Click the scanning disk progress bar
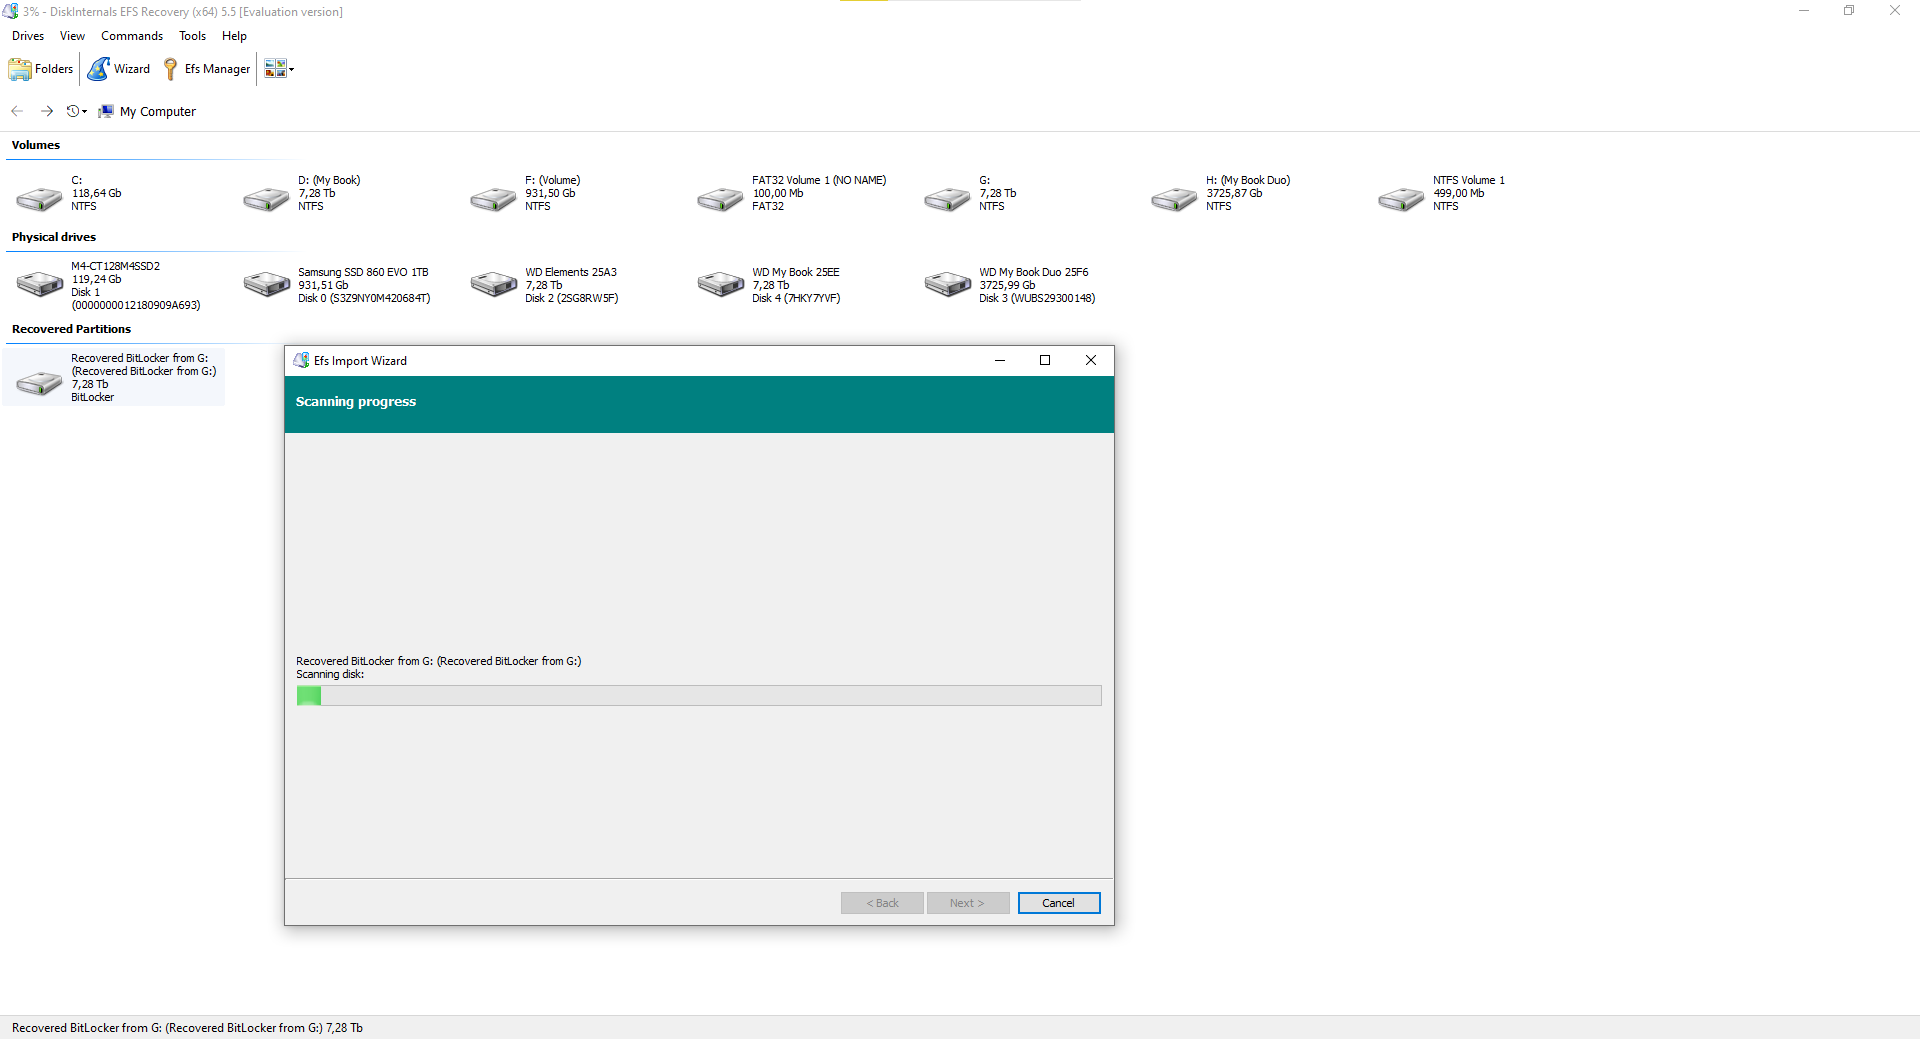This screenshot has height=1039, width=1920. (699, 695)
